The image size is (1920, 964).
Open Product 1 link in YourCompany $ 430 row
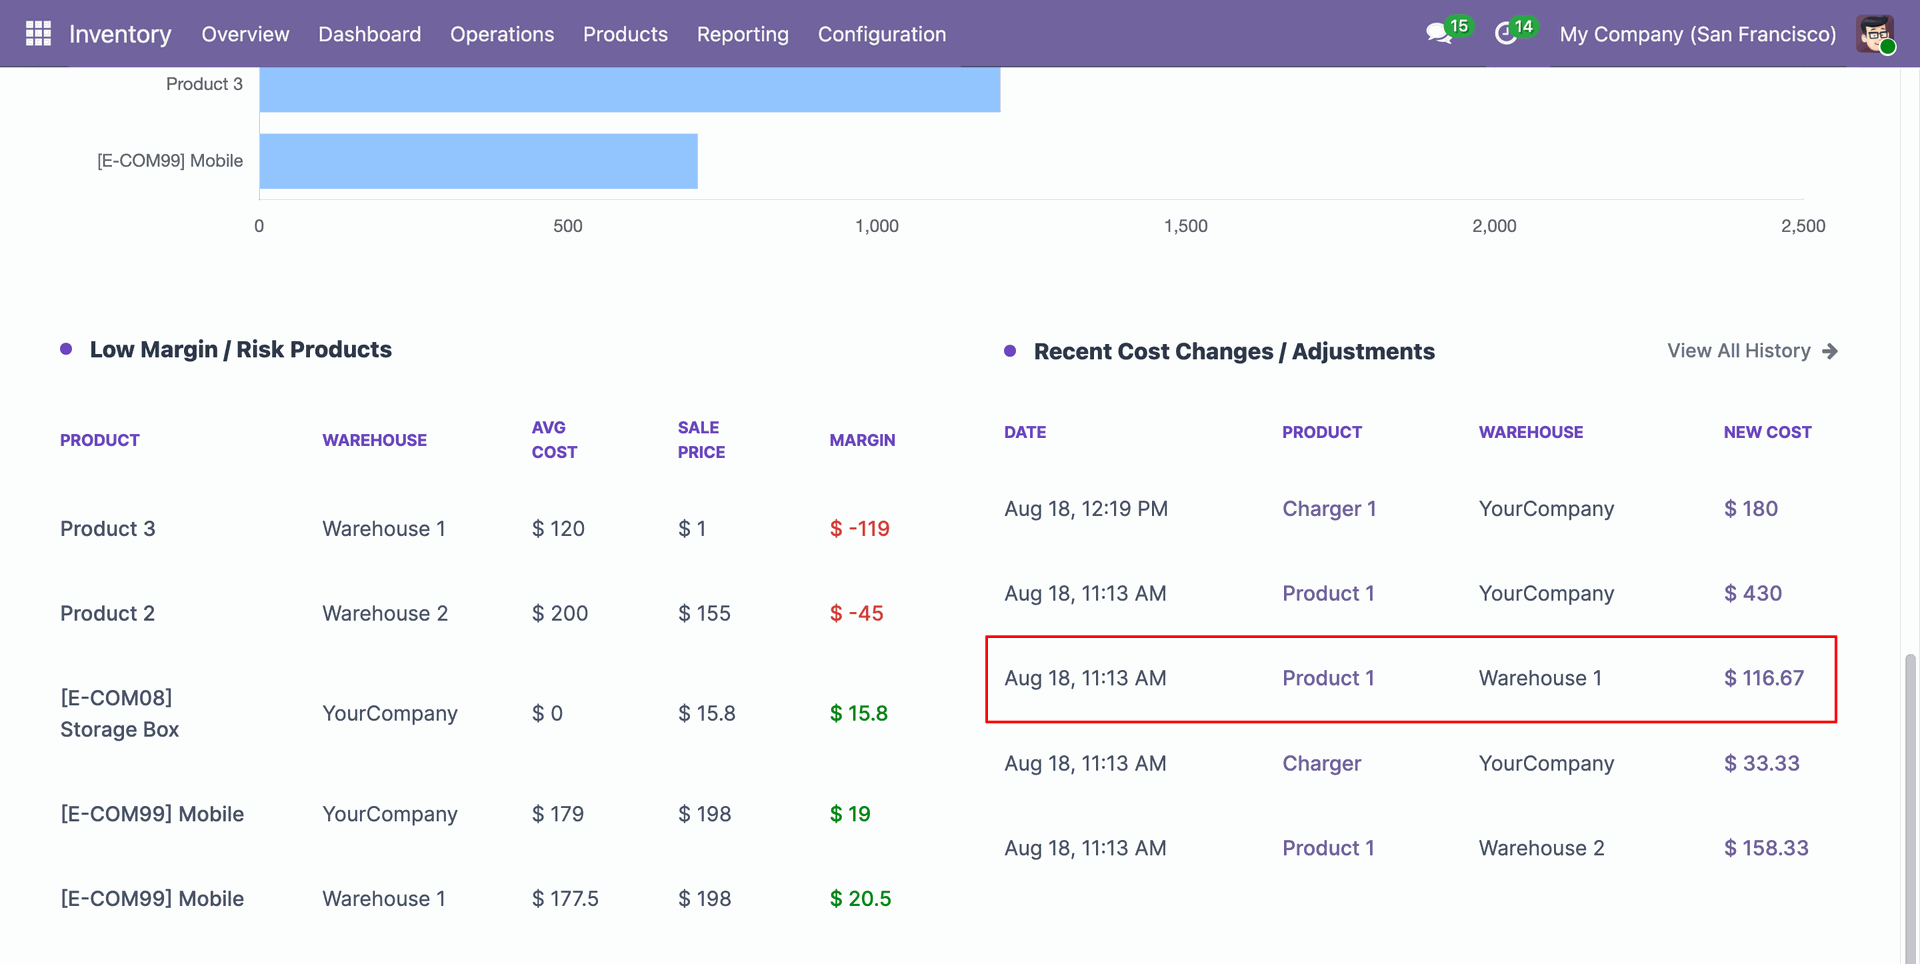click(x=1328, y=594)
